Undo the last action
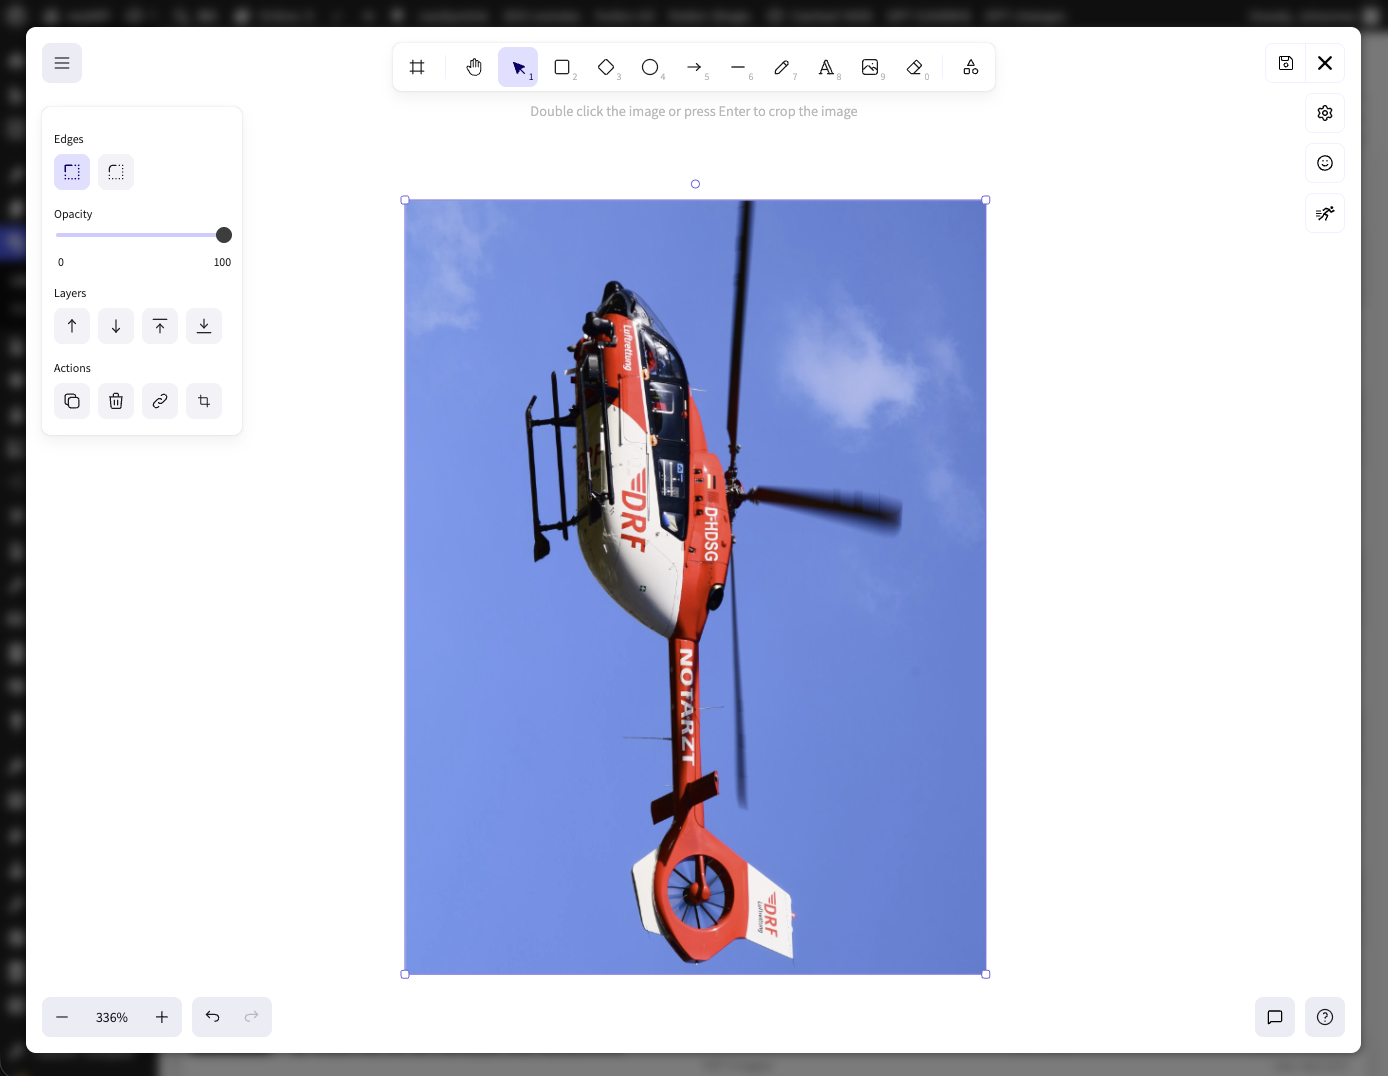Screen dimensions: 1388x1076 click(x=212, y=1017)
